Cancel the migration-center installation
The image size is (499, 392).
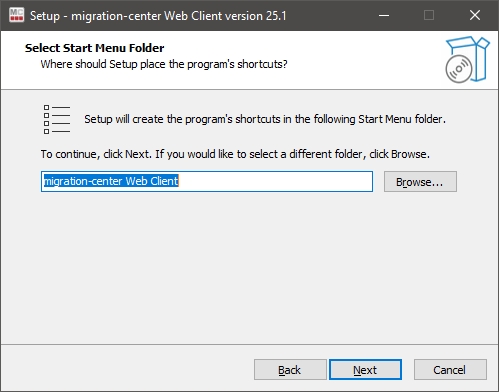point(450,370)
